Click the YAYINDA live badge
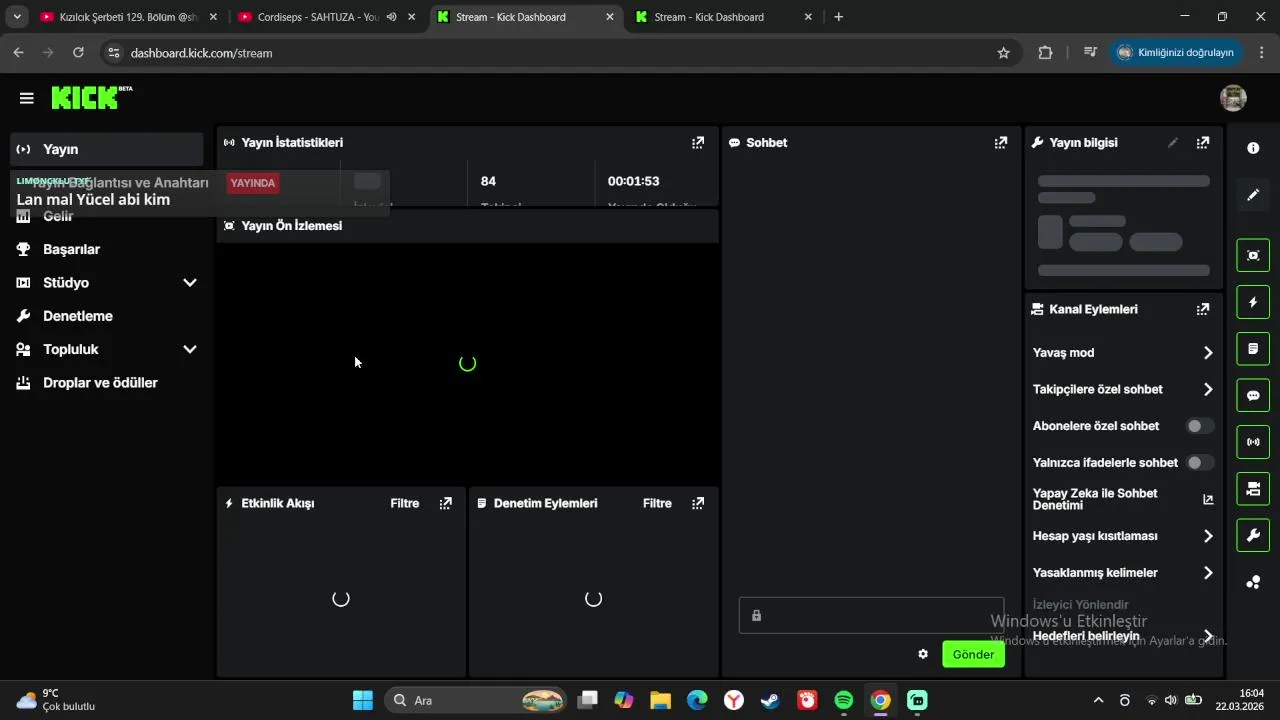 (253, 183)
